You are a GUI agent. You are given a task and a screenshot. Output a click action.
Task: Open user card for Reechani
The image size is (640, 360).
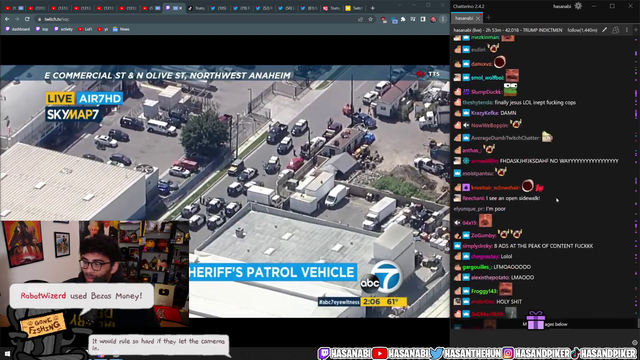(x=473, y=198)
